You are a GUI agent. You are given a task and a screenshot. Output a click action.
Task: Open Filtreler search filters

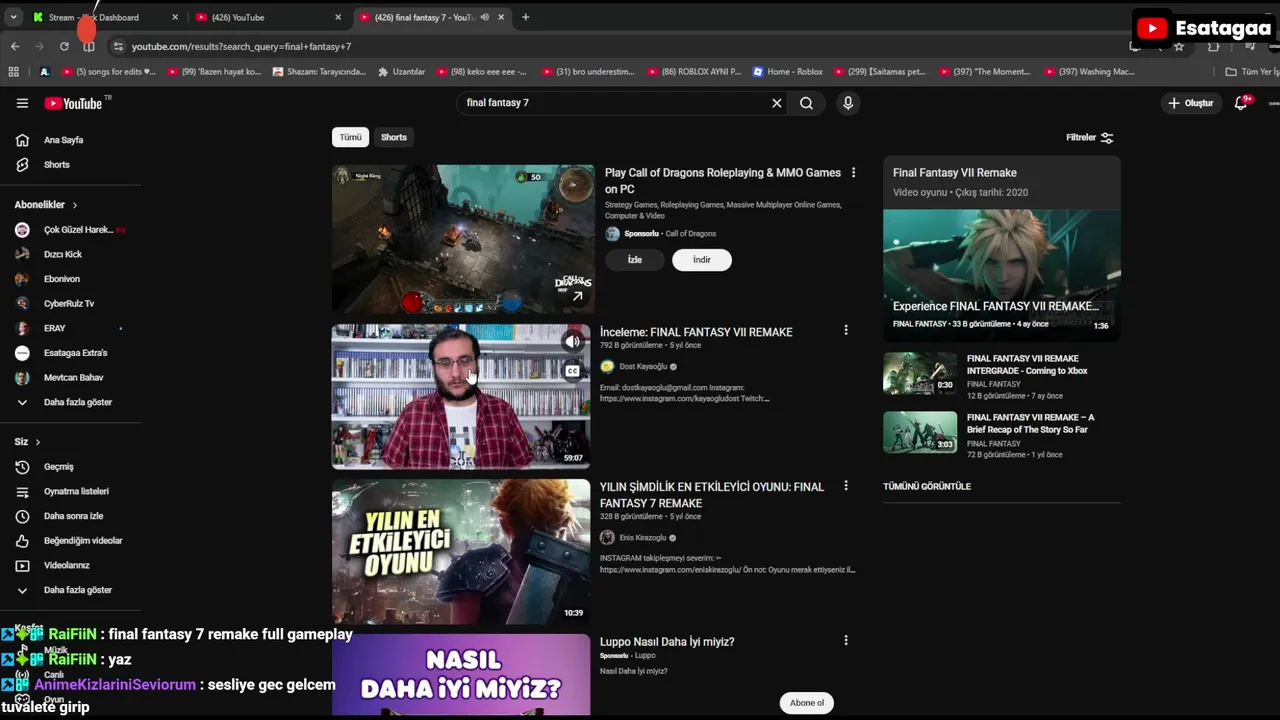1089,137
